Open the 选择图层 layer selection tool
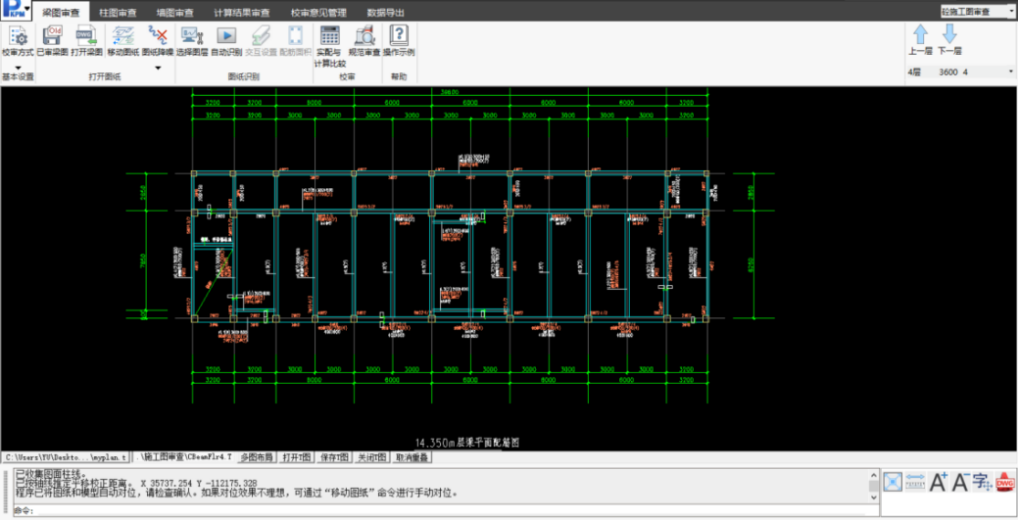The height and width of the screenshot is (520, 1018). click(x=192, y=41)
